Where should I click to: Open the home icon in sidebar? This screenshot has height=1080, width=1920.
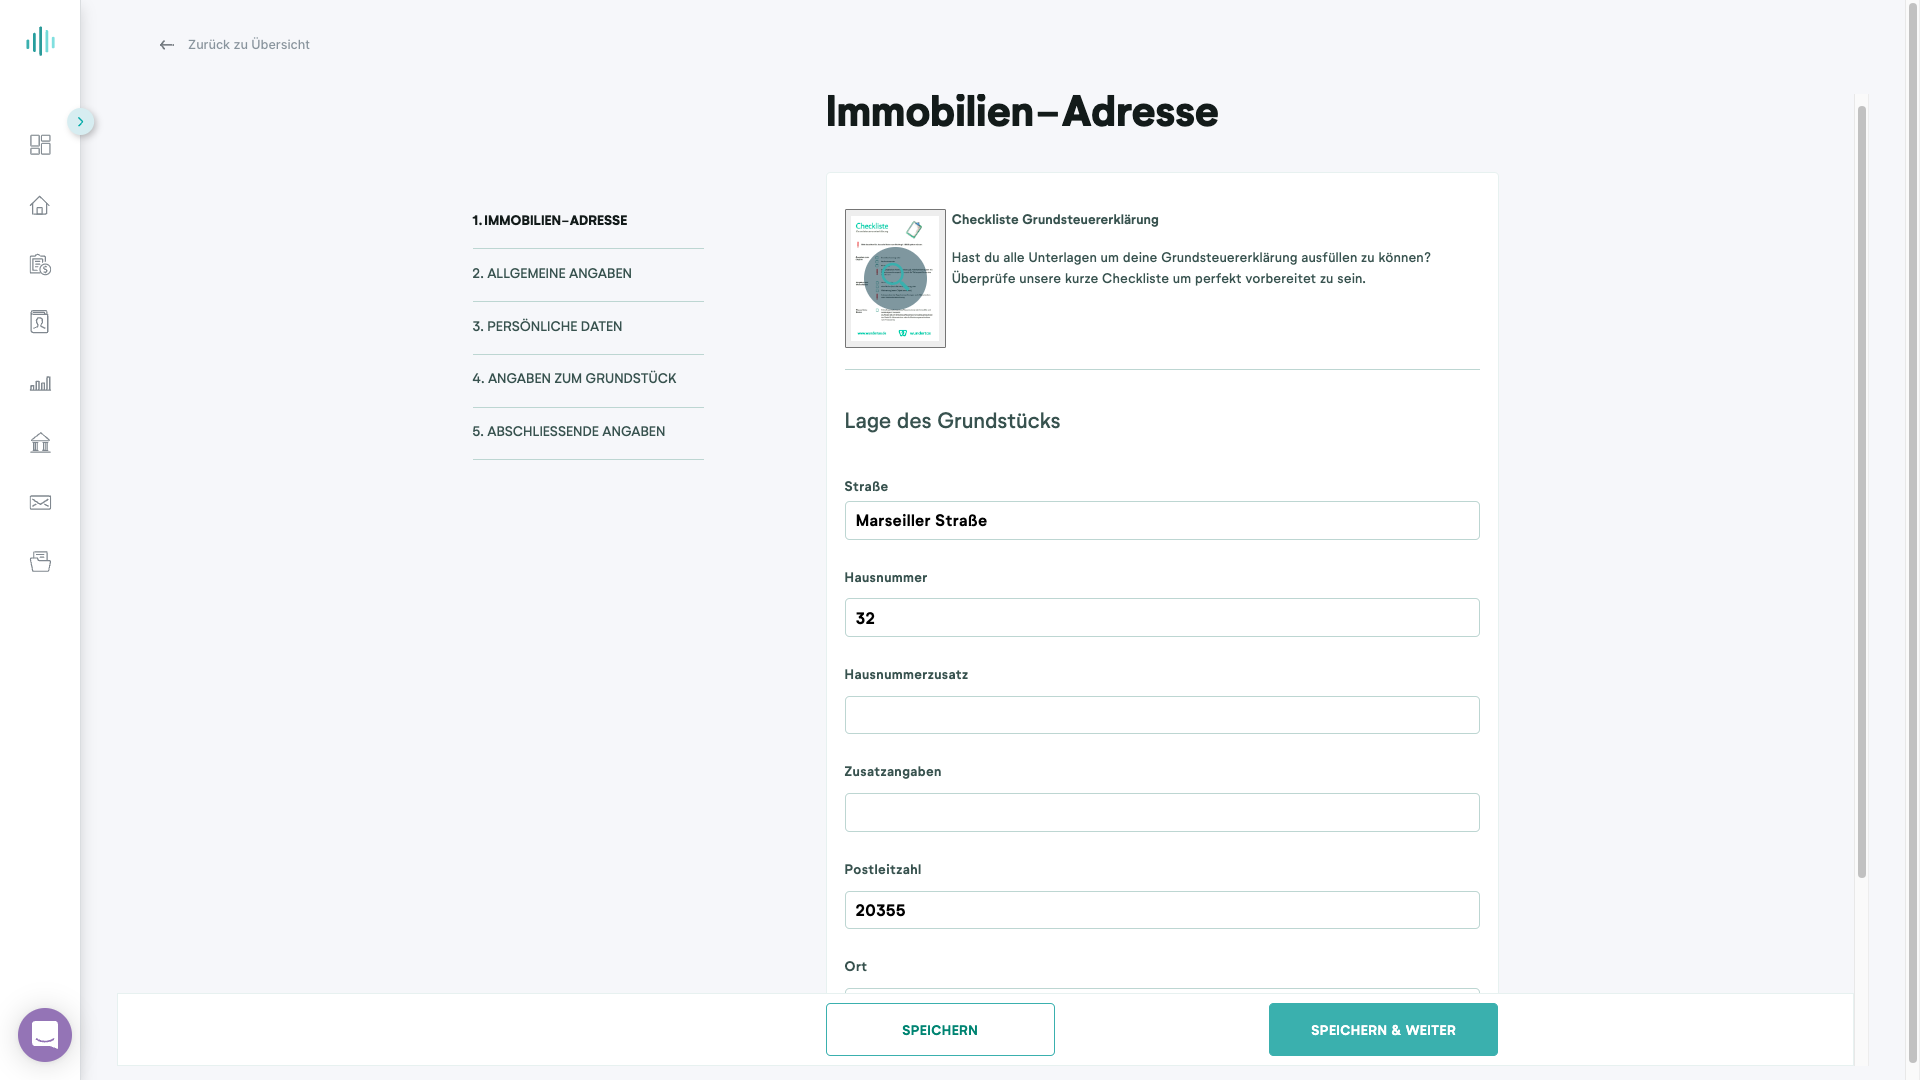pos(40,205)
